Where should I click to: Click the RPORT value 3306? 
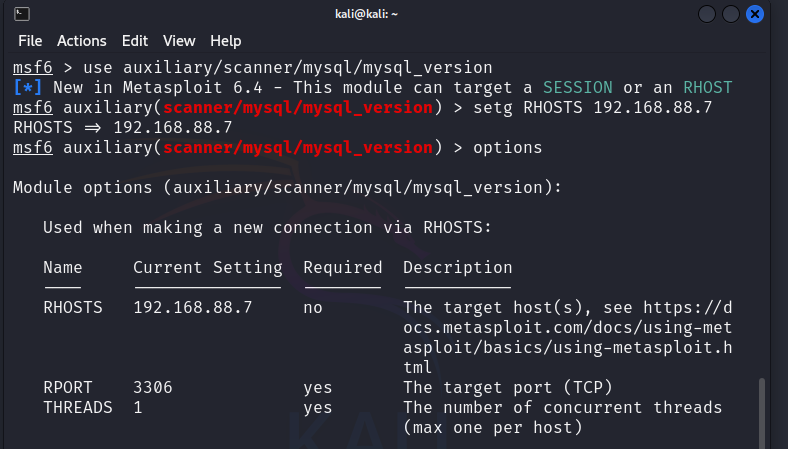pyautogui.click(x=153, y=387)
